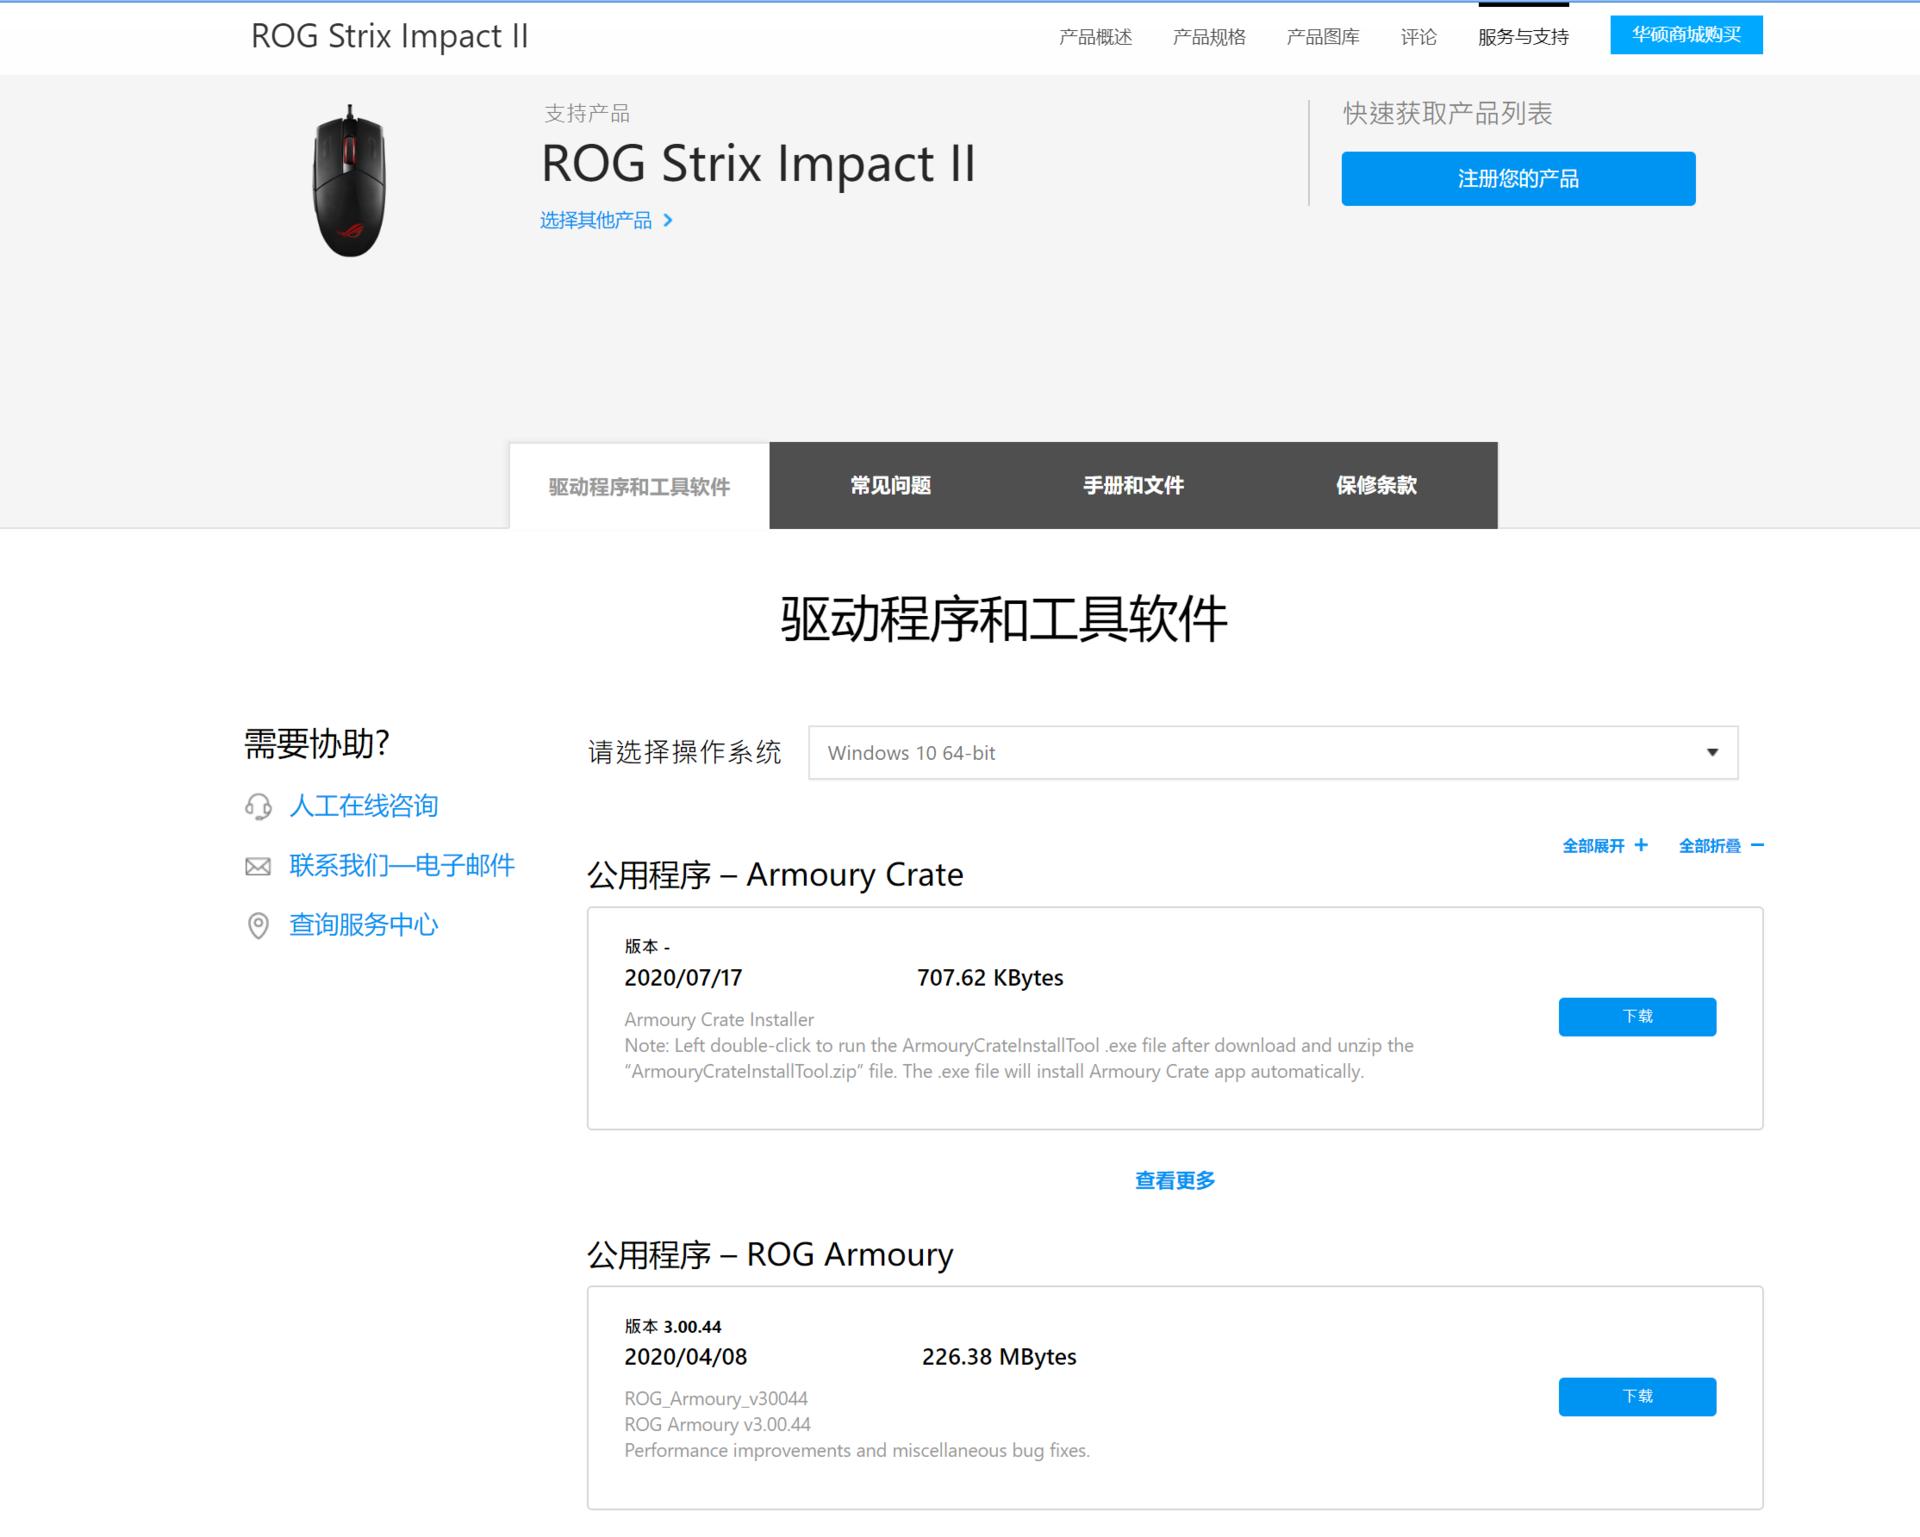Click the dropdown arrow on the OS selector
This screenshot has width=1920, height=1537.
(x=1712, y=752)
